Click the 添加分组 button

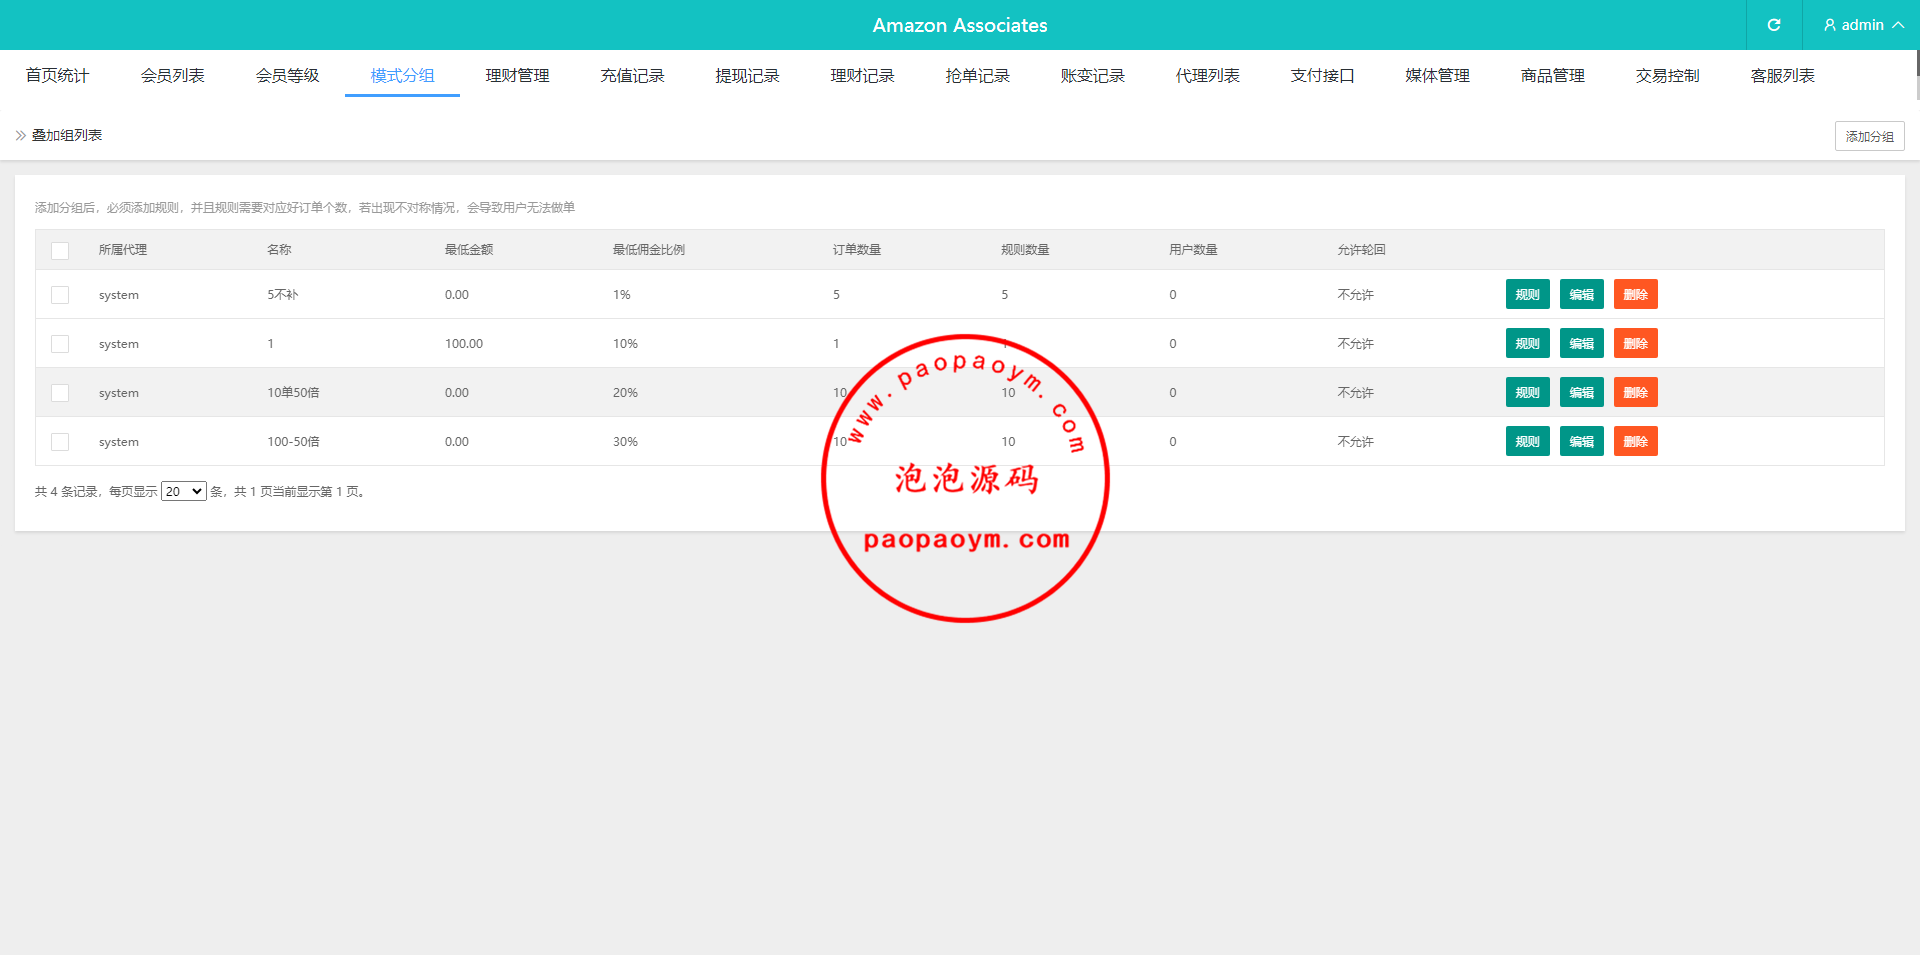pos(1868,136)
